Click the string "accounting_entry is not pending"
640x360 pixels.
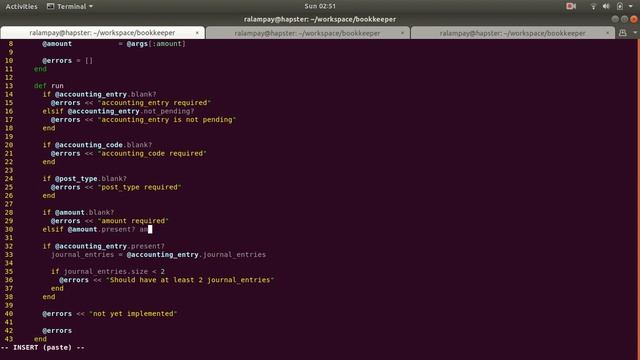[x=167, y=120]
